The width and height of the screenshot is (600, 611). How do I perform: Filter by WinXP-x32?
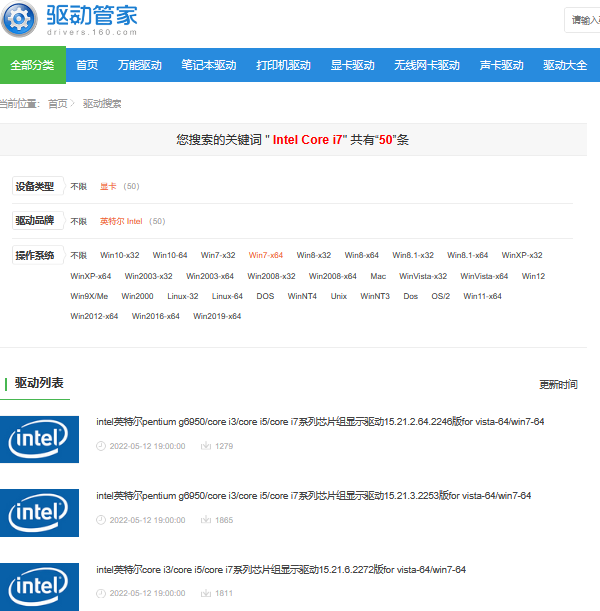click(x=522, y=255)
